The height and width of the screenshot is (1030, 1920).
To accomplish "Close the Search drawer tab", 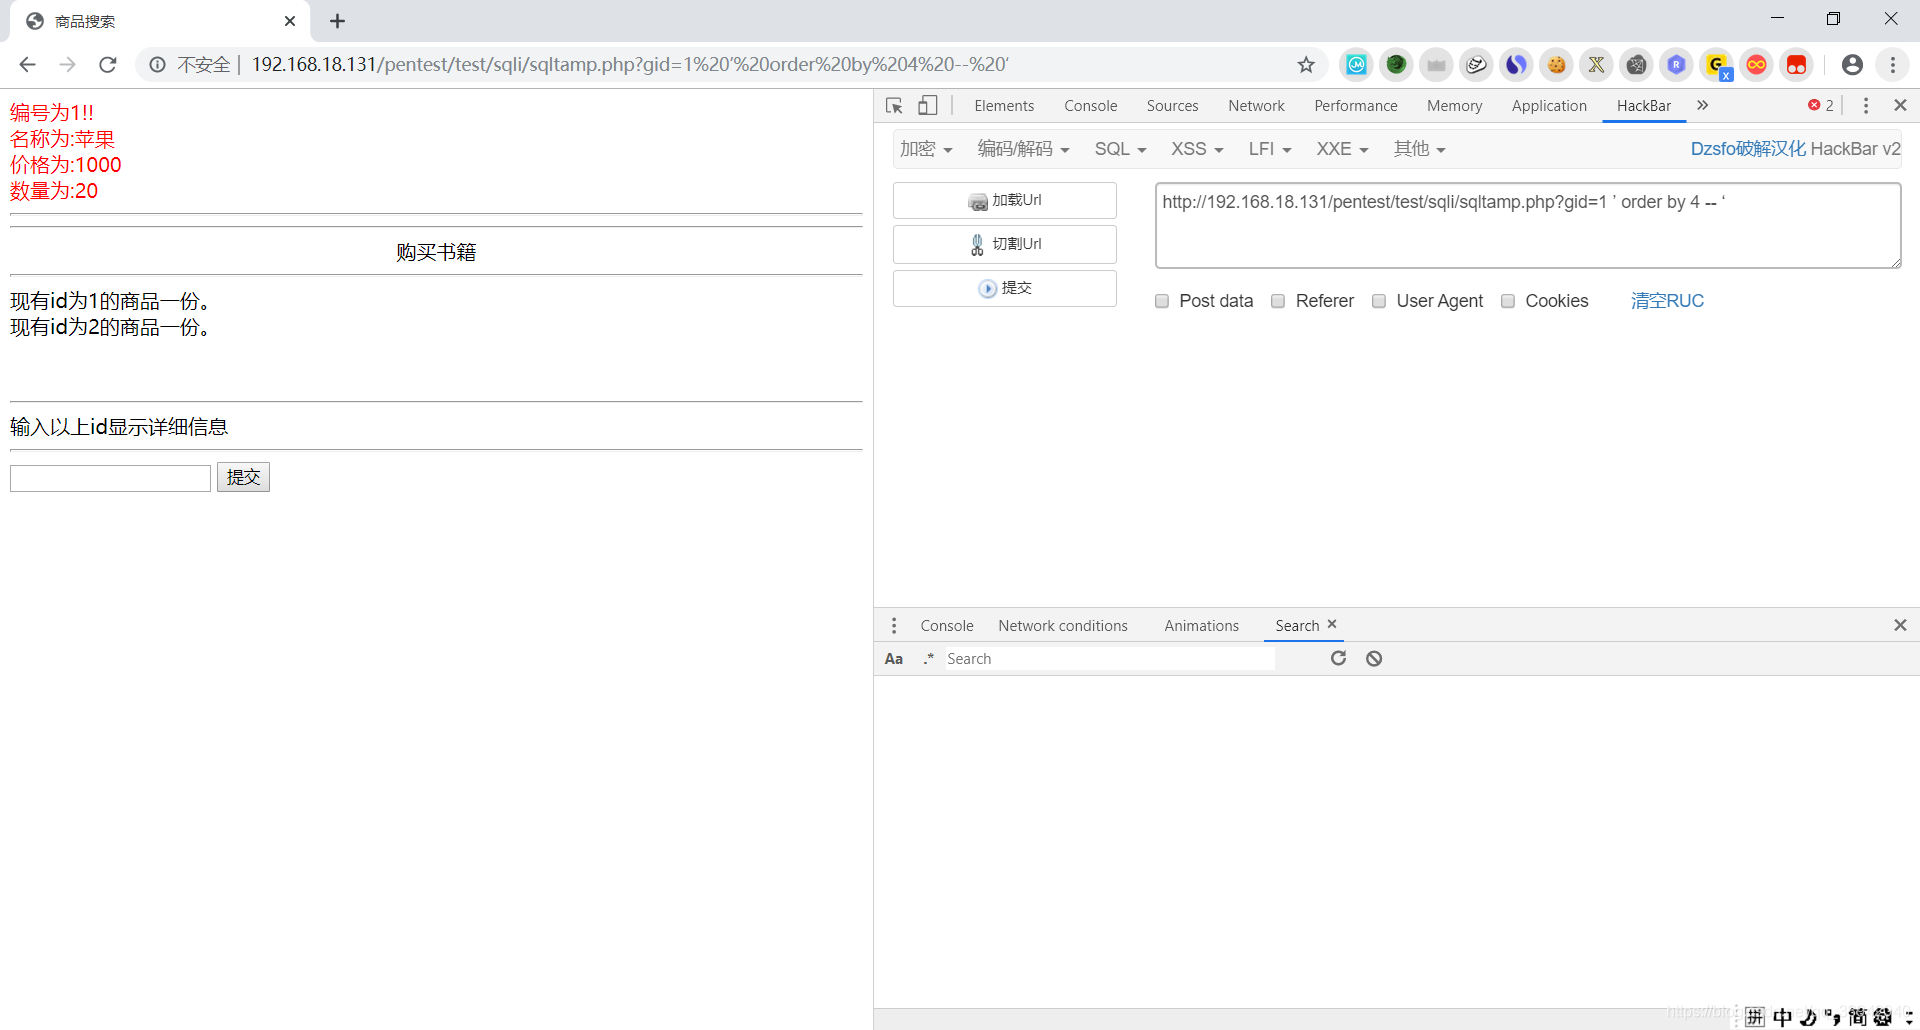I will pyautogui.click(x=1332, y=624).
